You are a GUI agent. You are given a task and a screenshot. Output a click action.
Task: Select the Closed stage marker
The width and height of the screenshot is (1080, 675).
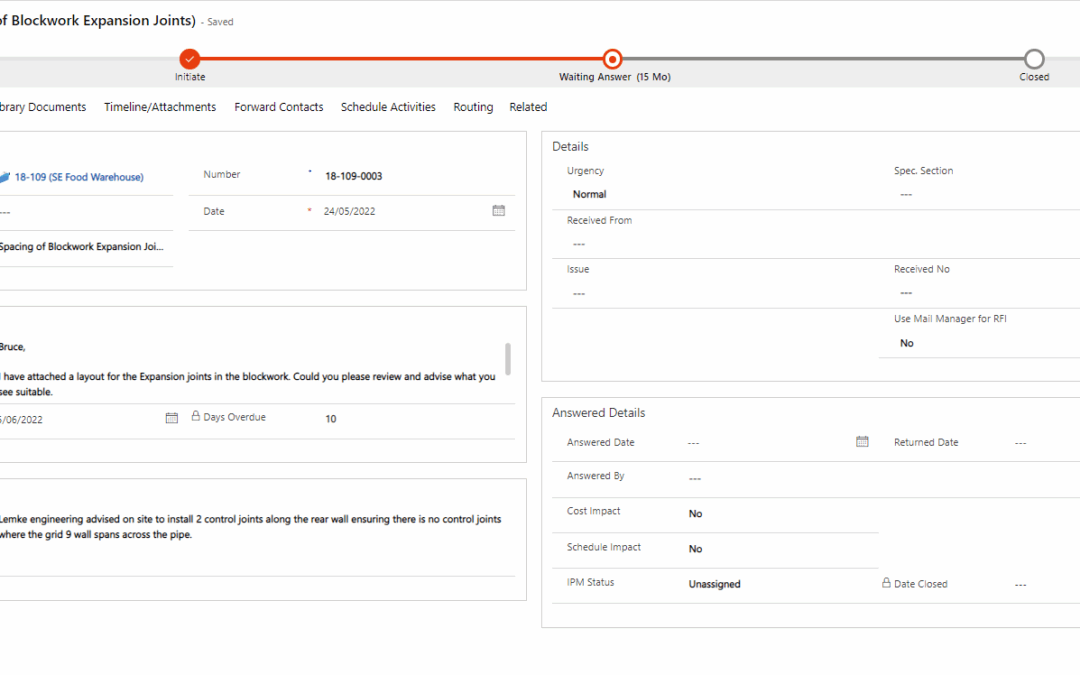1034,59
